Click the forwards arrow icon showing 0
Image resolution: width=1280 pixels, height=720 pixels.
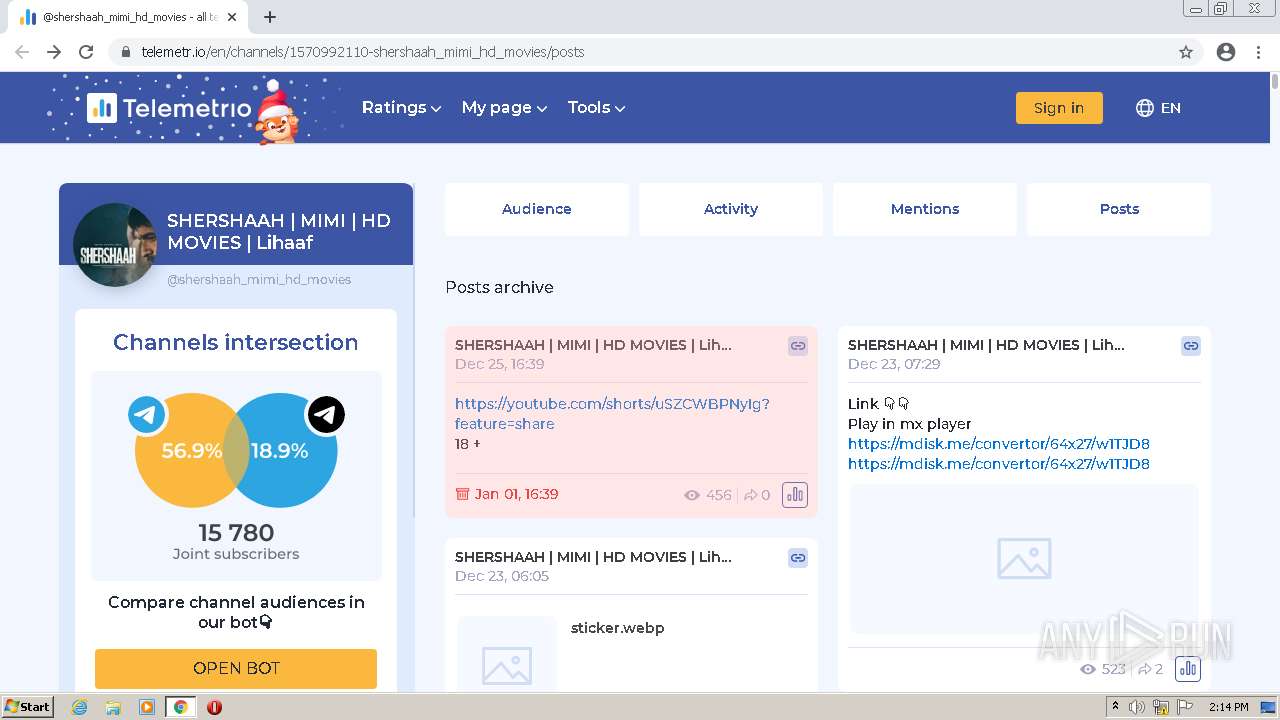point(750,495)
